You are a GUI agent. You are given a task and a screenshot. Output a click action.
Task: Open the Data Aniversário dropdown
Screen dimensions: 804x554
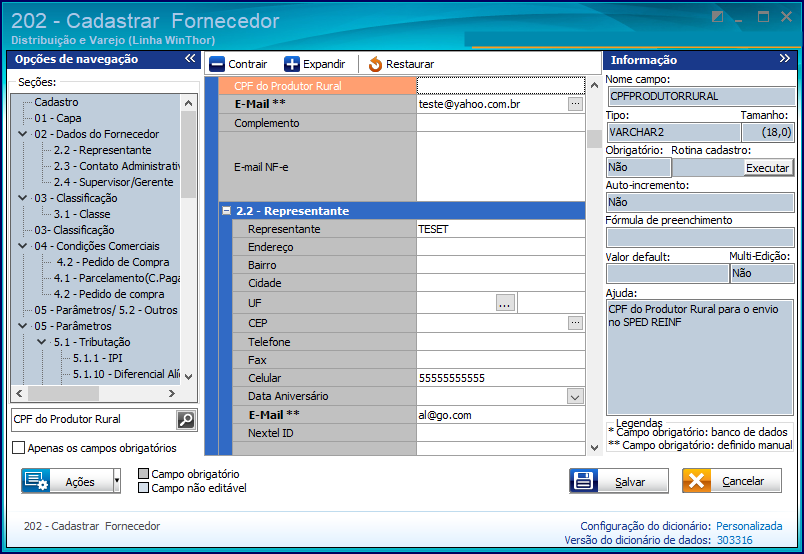(575, 397)
